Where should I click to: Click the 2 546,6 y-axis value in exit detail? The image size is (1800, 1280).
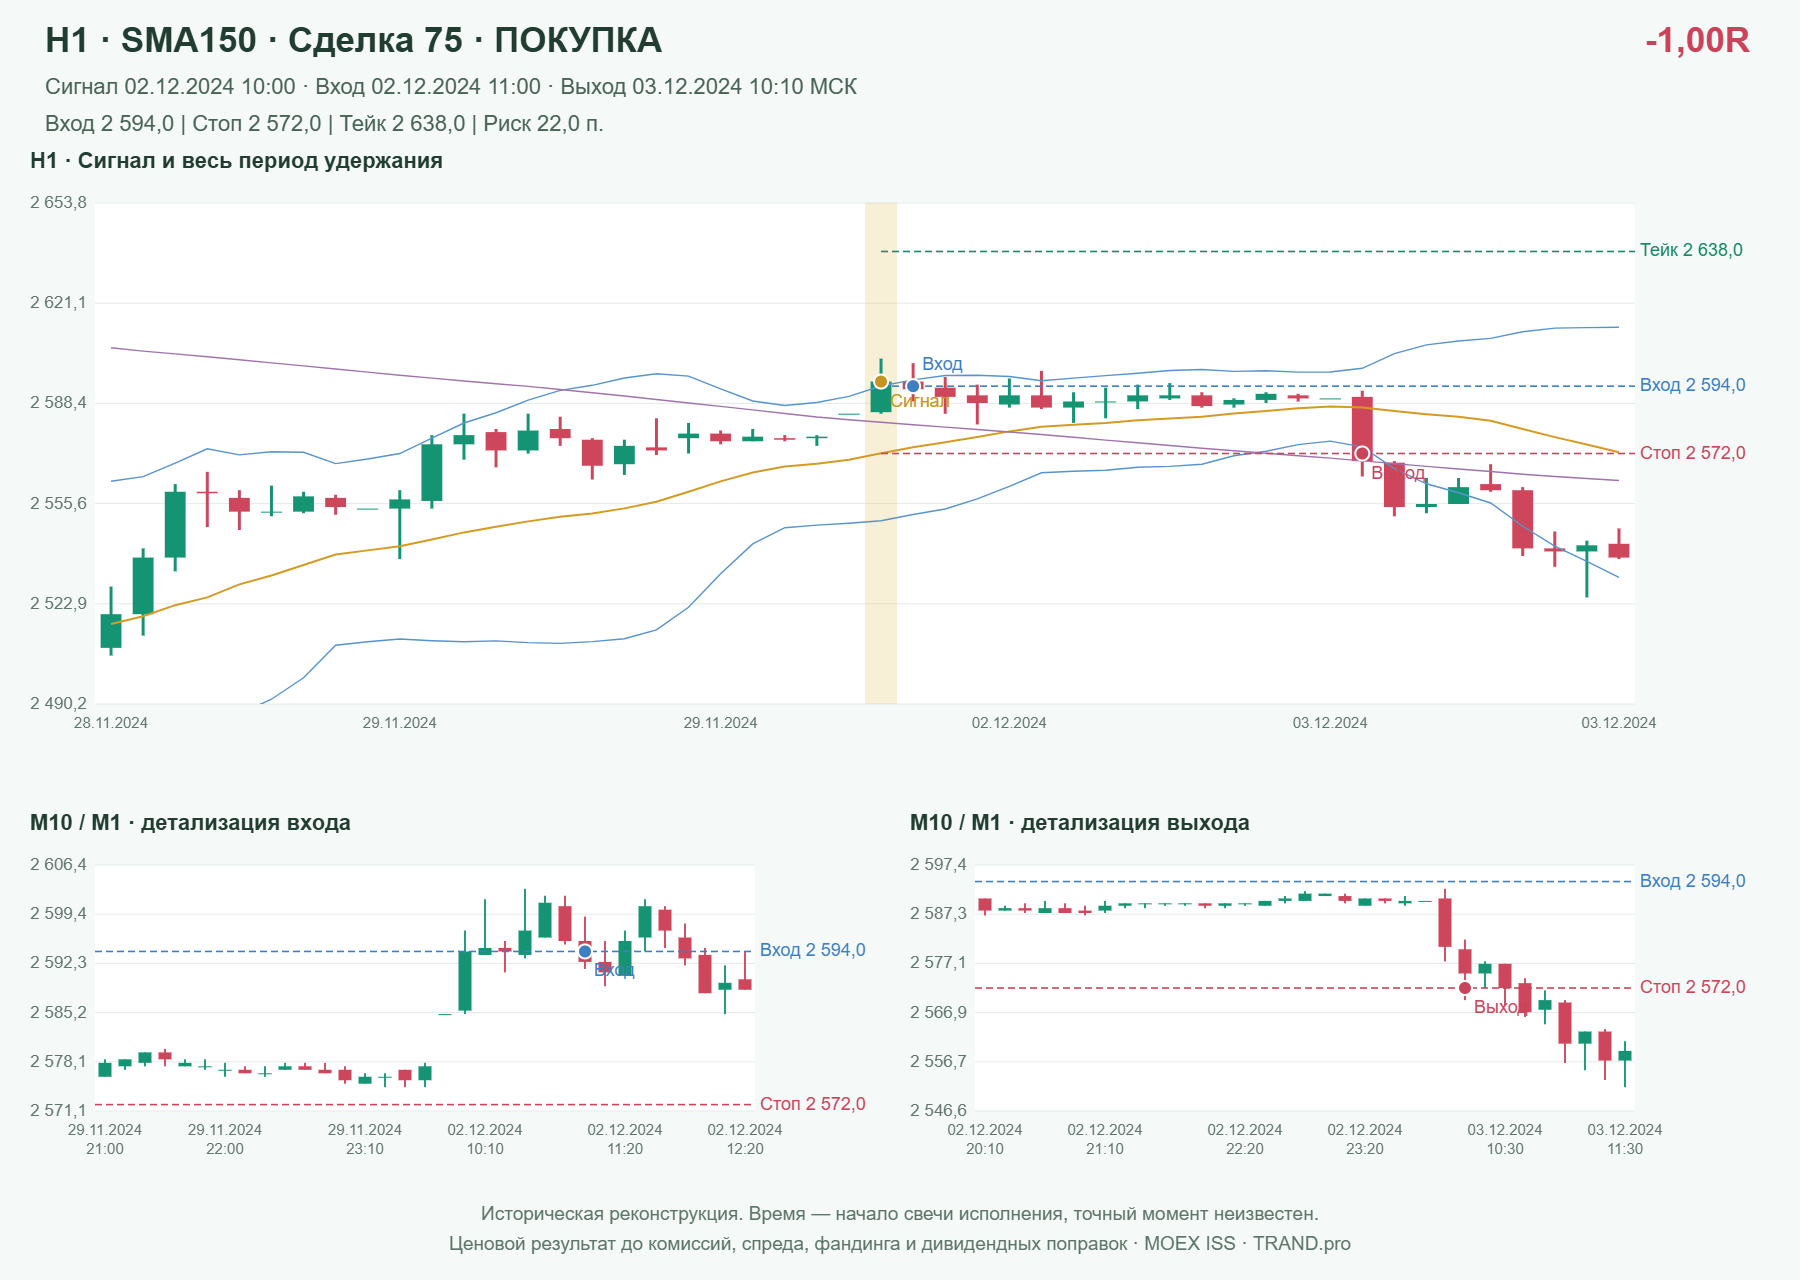(x=938, y=1111)
